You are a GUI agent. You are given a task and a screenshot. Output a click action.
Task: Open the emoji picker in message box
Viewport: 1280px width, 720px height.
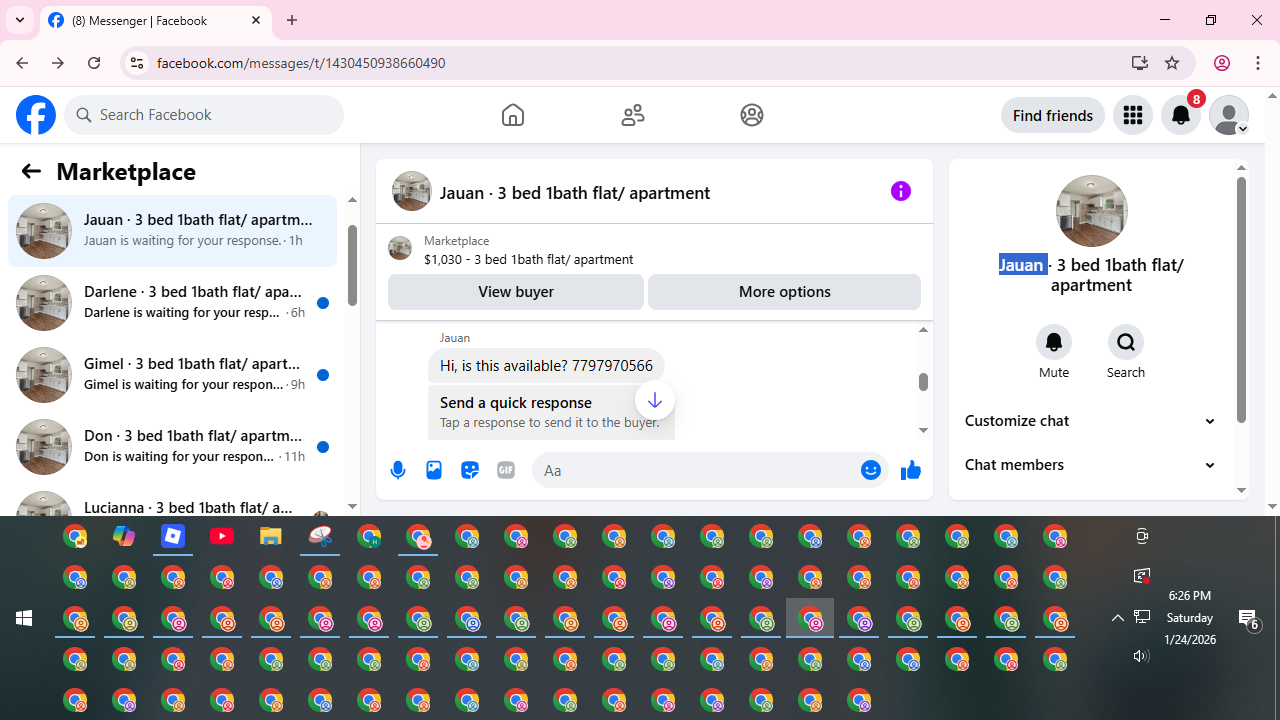[871, 470]
